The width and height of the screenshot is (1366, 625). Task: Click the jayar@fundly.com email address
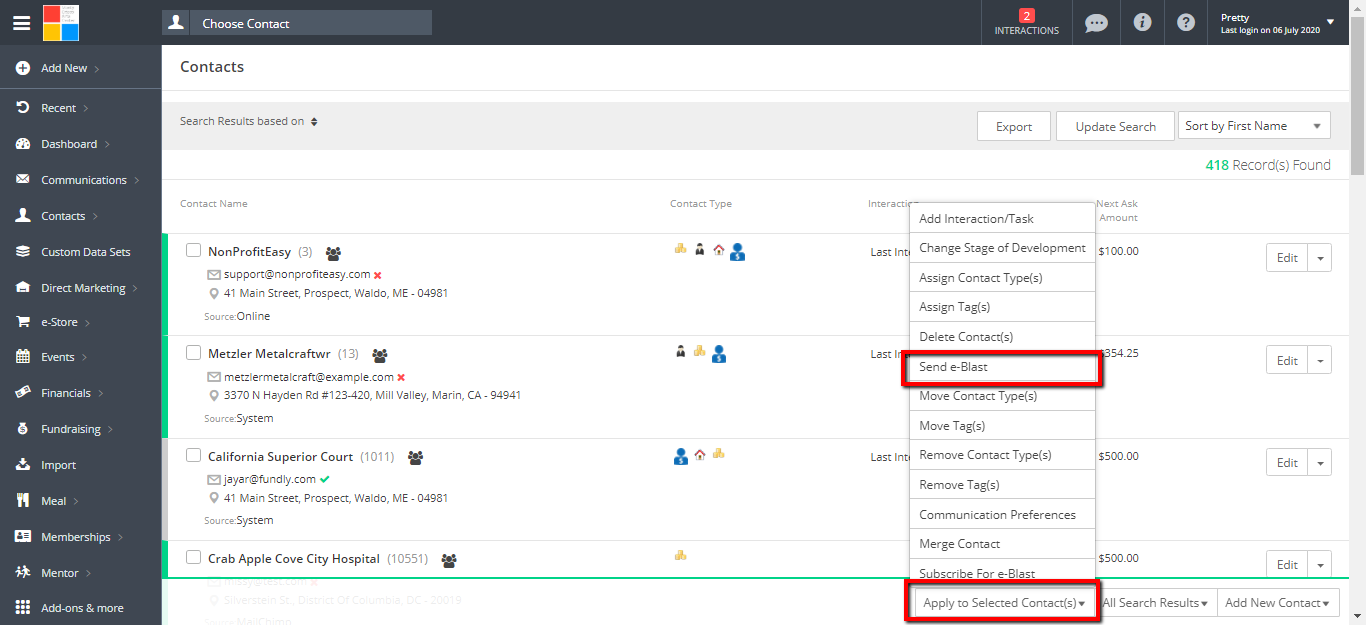[x=270, y=479]
